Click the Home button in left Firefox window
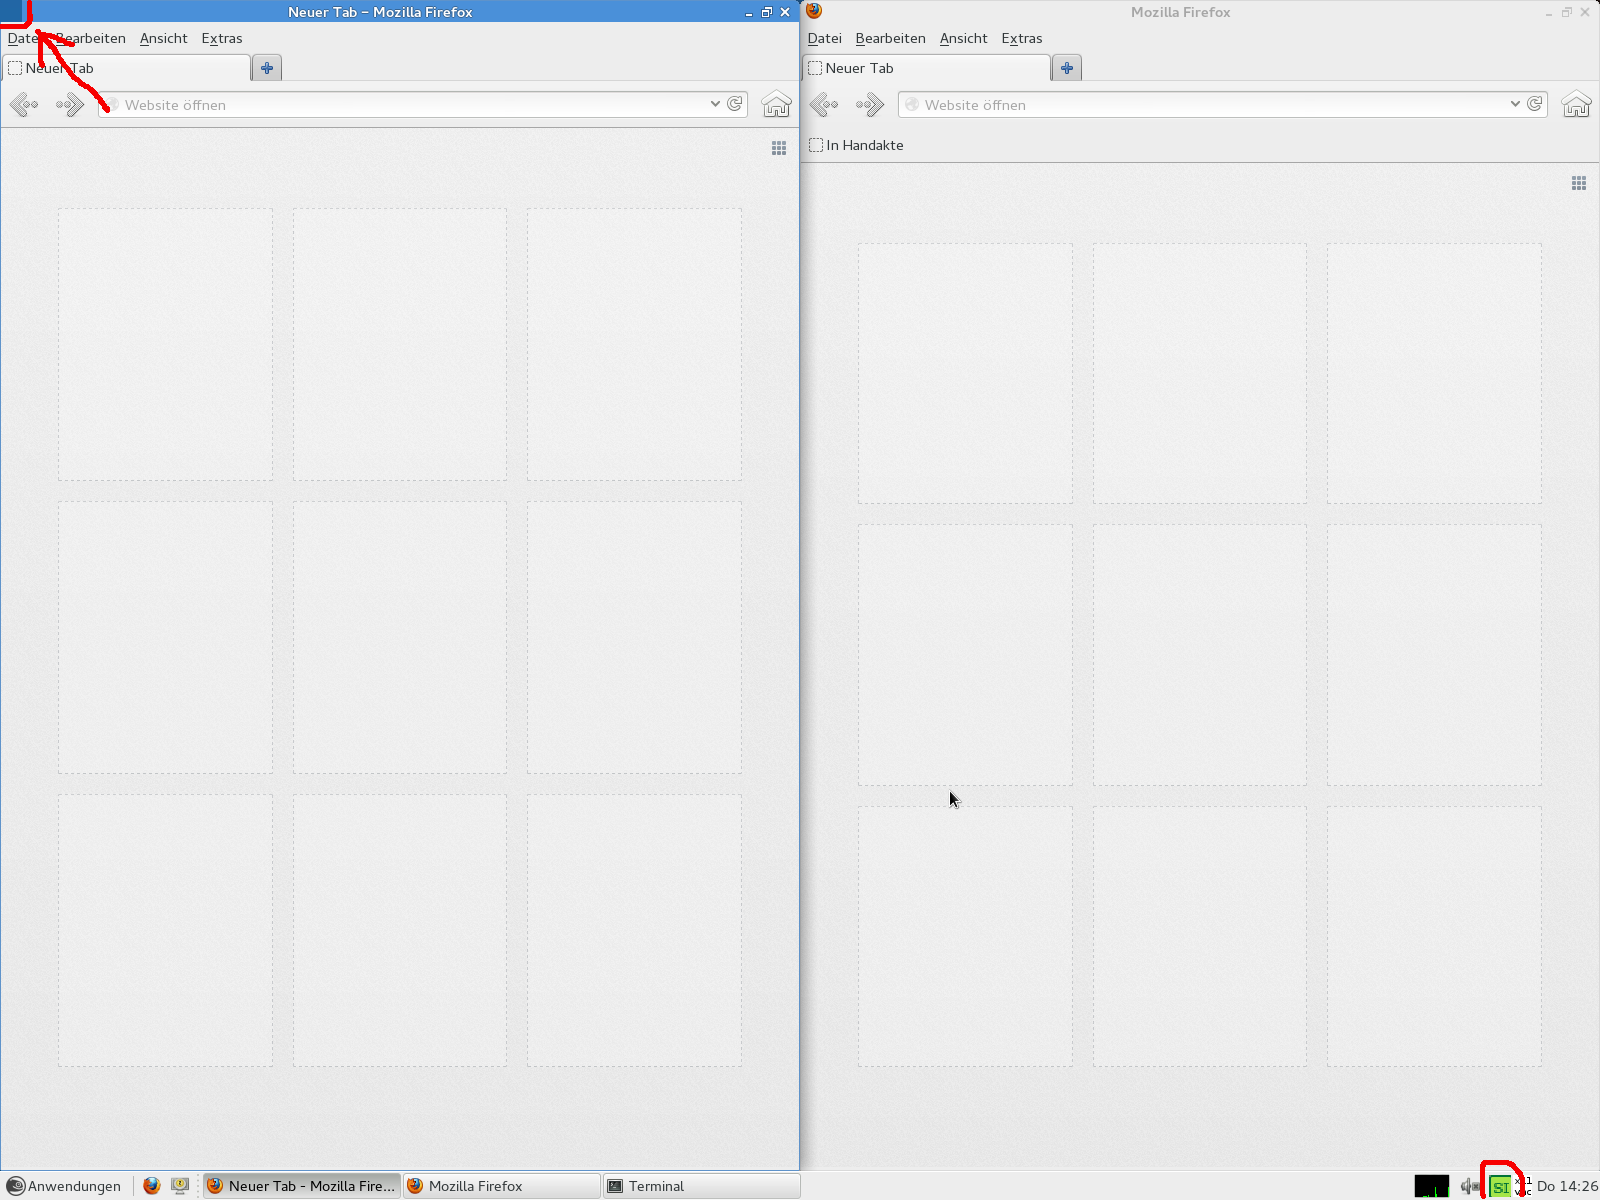Screen dimensions: 1600x1200 776,104
